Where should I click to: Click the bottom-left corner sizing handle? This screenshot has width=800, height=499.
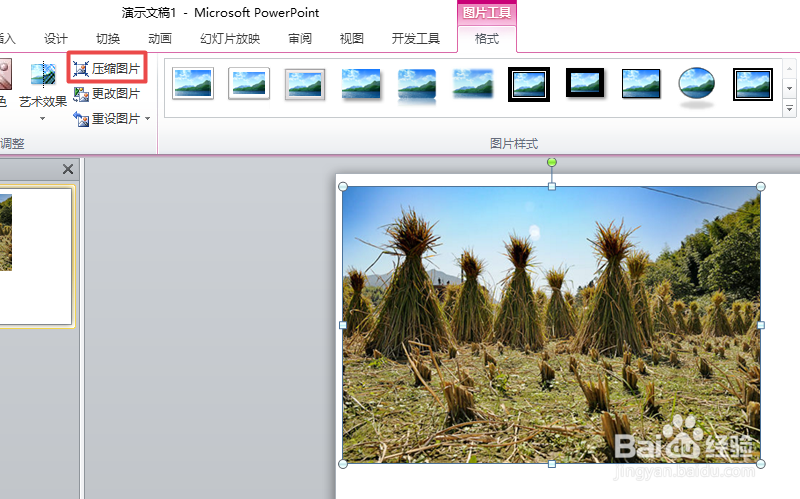[x=343, y=464]
